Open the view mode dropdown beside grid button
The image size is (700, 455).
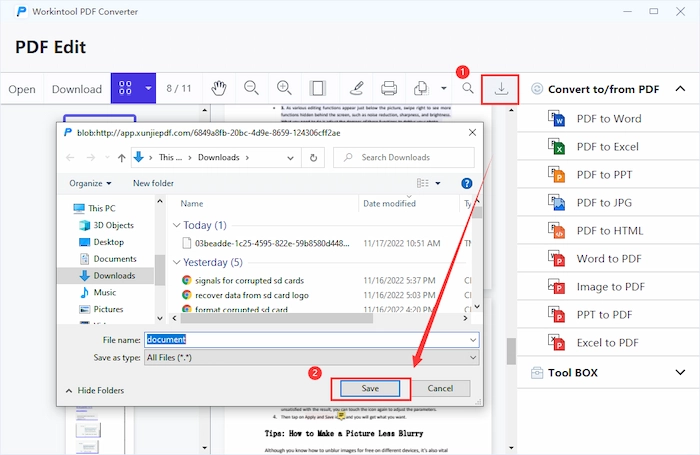coord(148,88)
